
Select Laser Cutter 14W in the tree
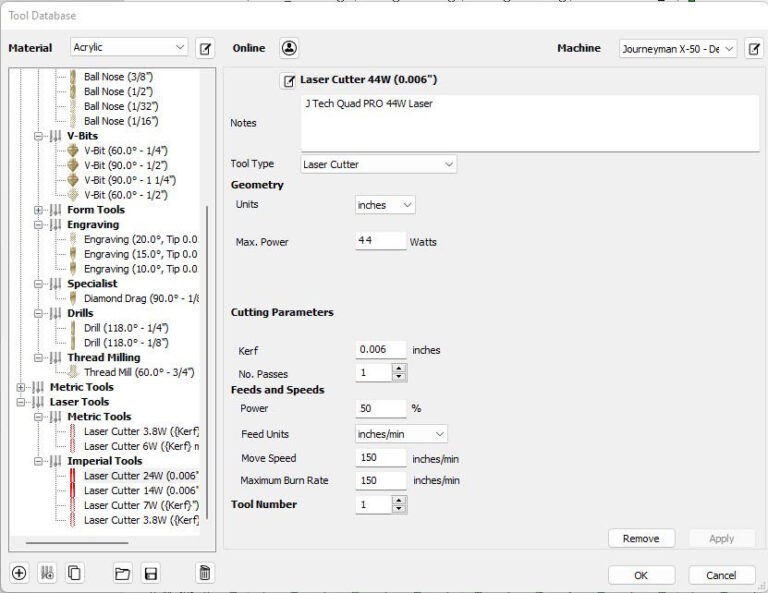pos(140,491)
